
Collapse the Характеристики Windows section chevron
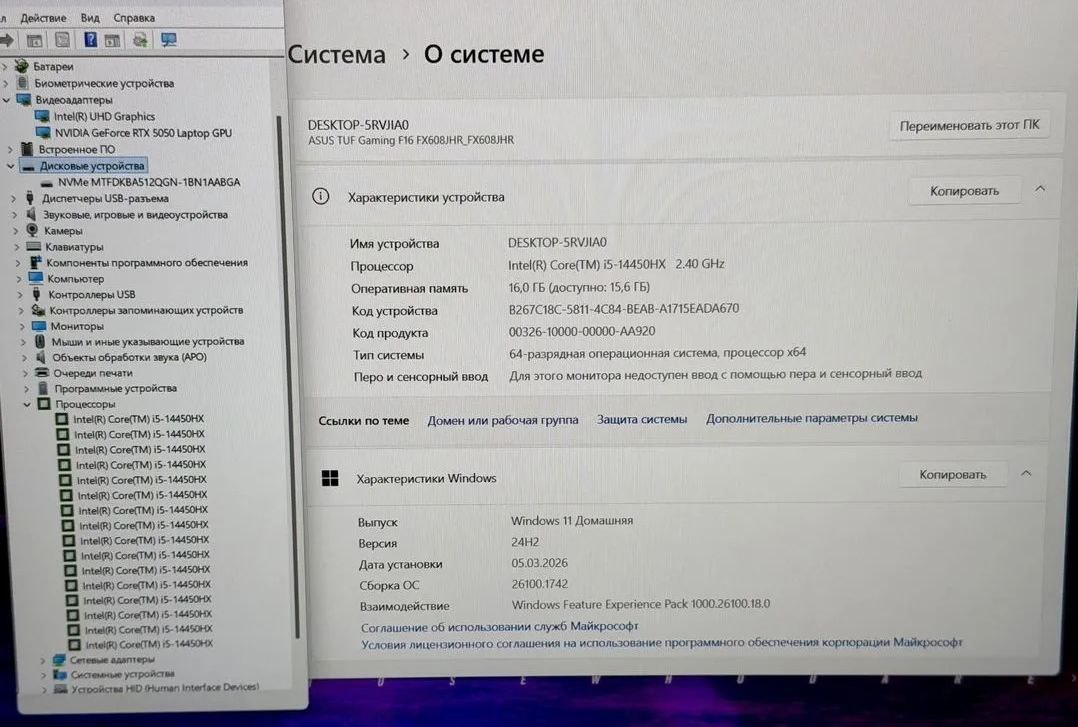pos(1025,474)
